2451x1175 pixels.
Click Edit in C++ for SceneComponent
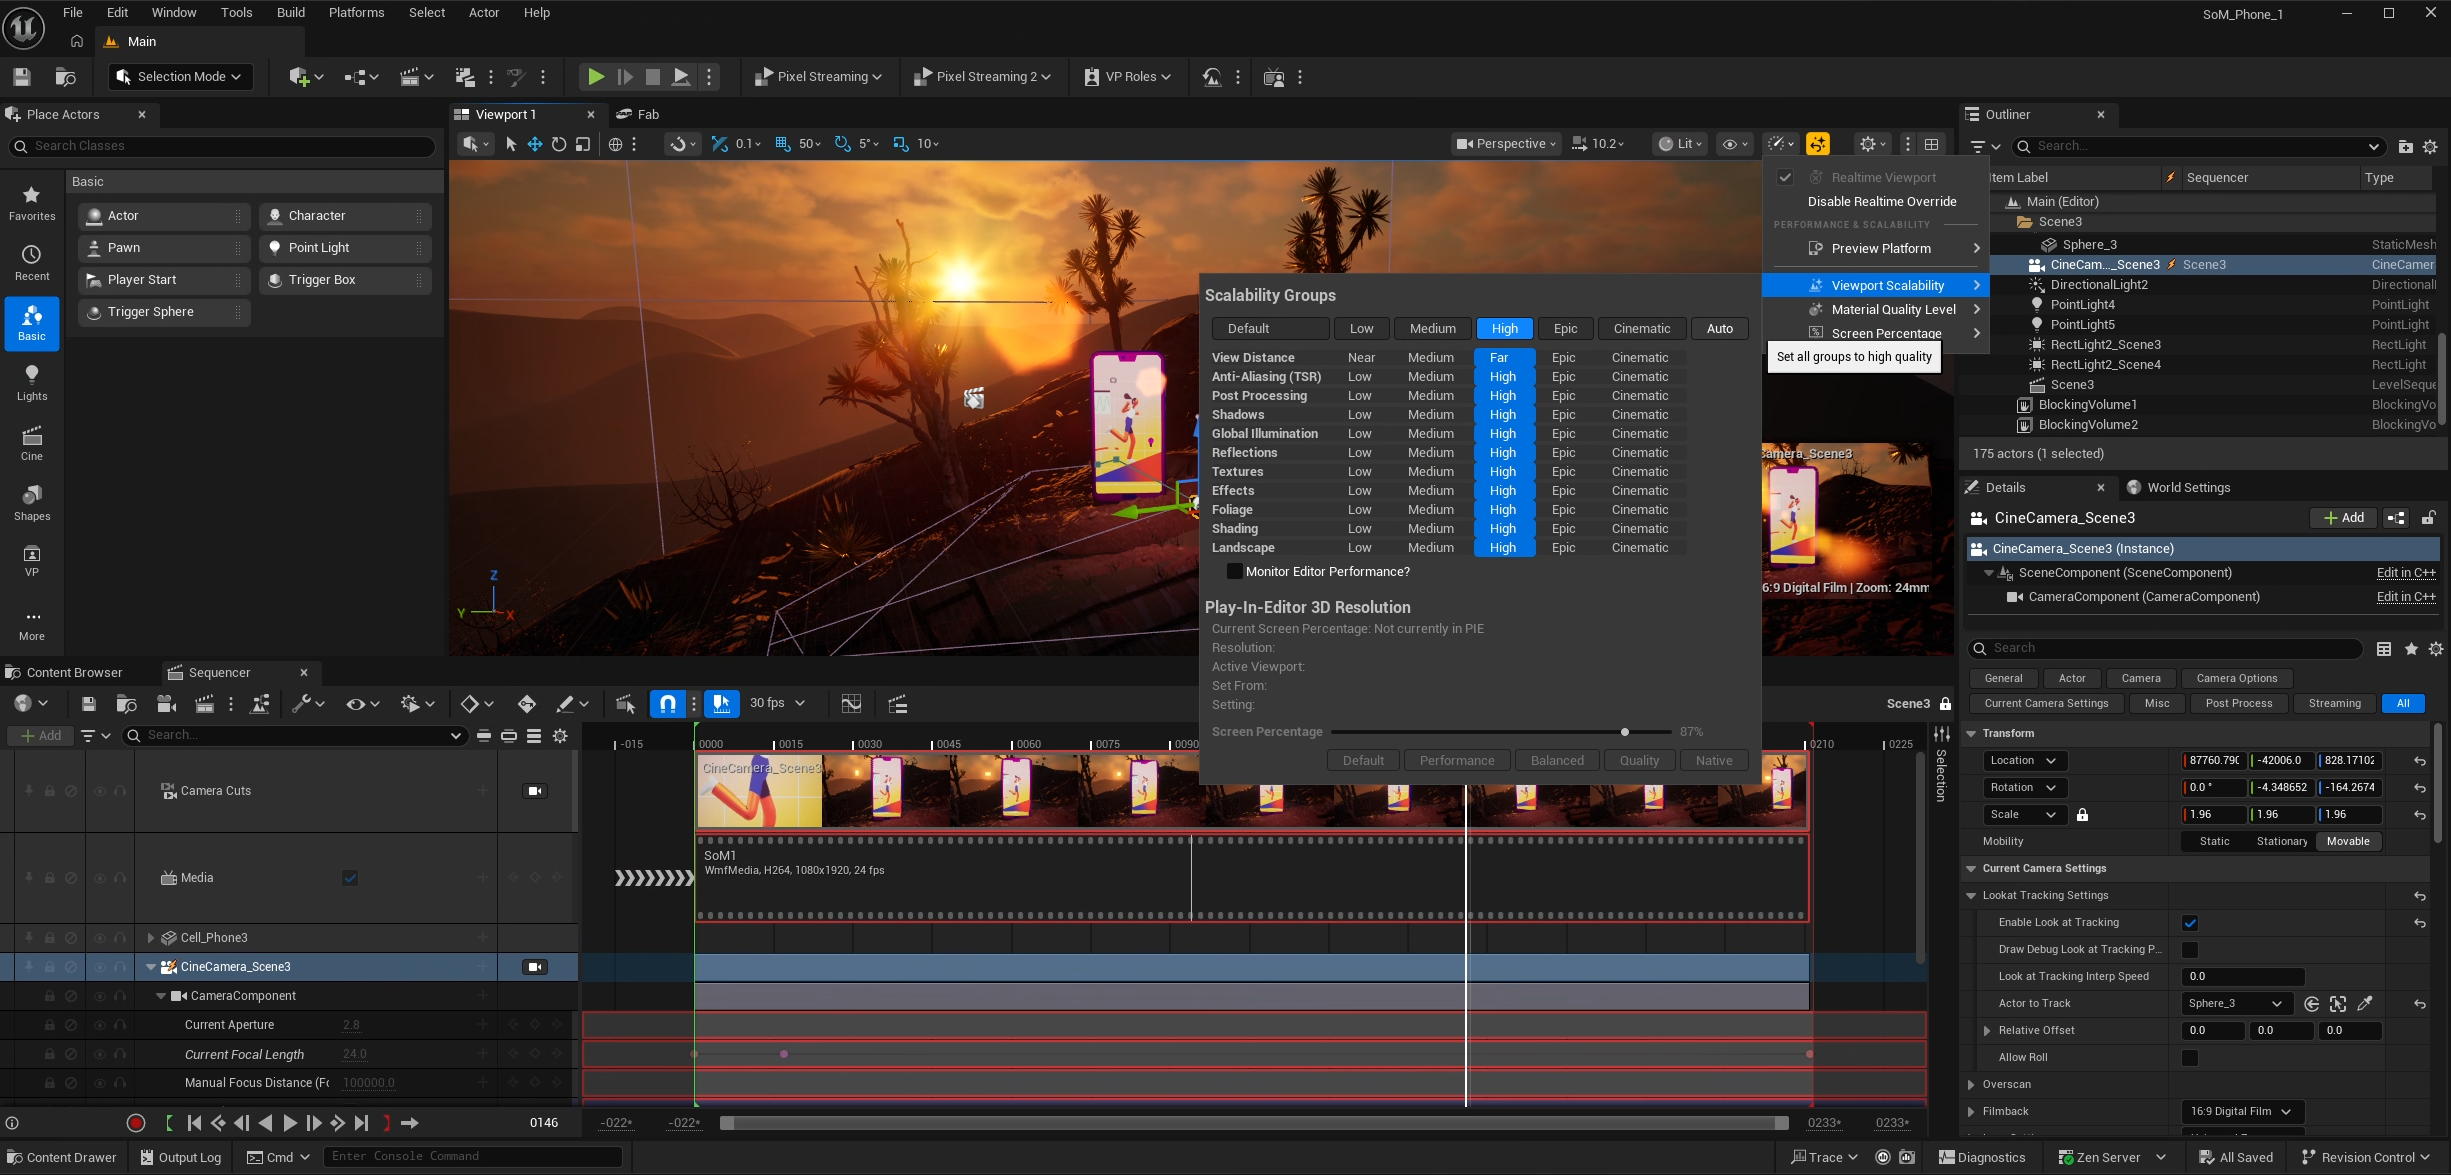[x=2406, y=573]
